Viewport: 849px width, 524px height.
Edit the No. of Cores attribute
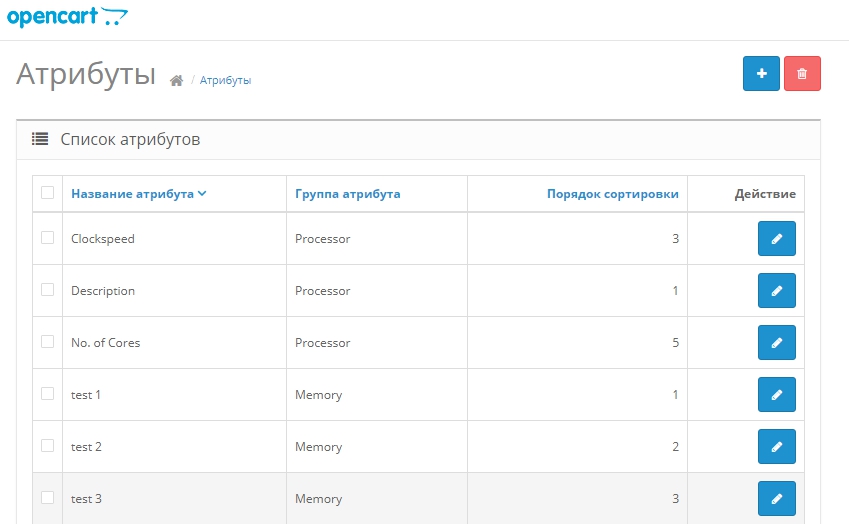(x=776, y=343)
